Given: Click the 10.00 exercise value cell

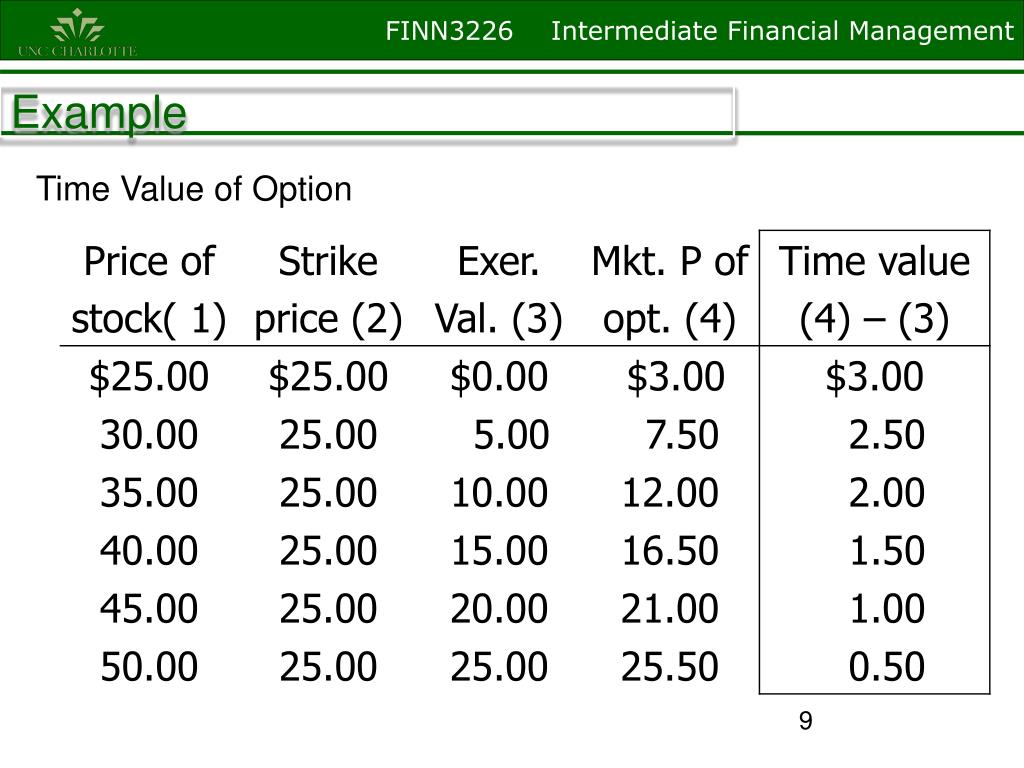Looking at the screenshot, I should tap(499, 492).
